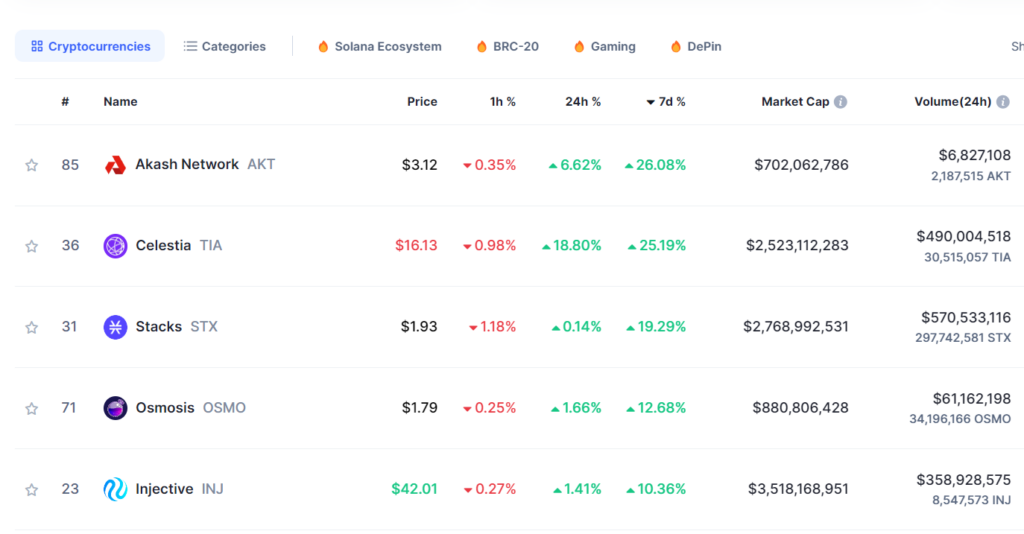Open the Gaming category link

click(612, 47)
